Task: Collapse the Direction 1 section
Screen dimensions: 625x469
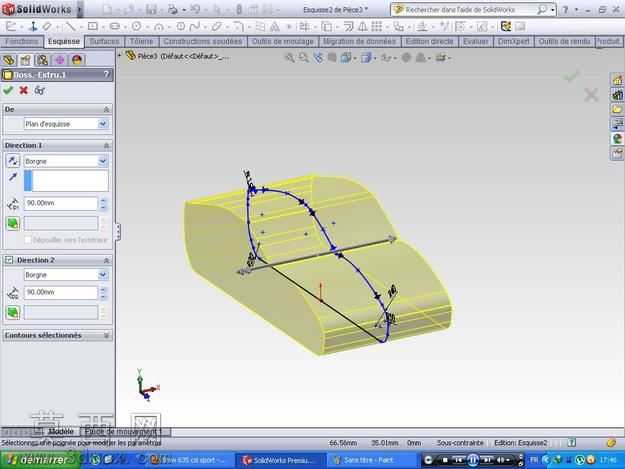Action: click(x=106, y=145)
